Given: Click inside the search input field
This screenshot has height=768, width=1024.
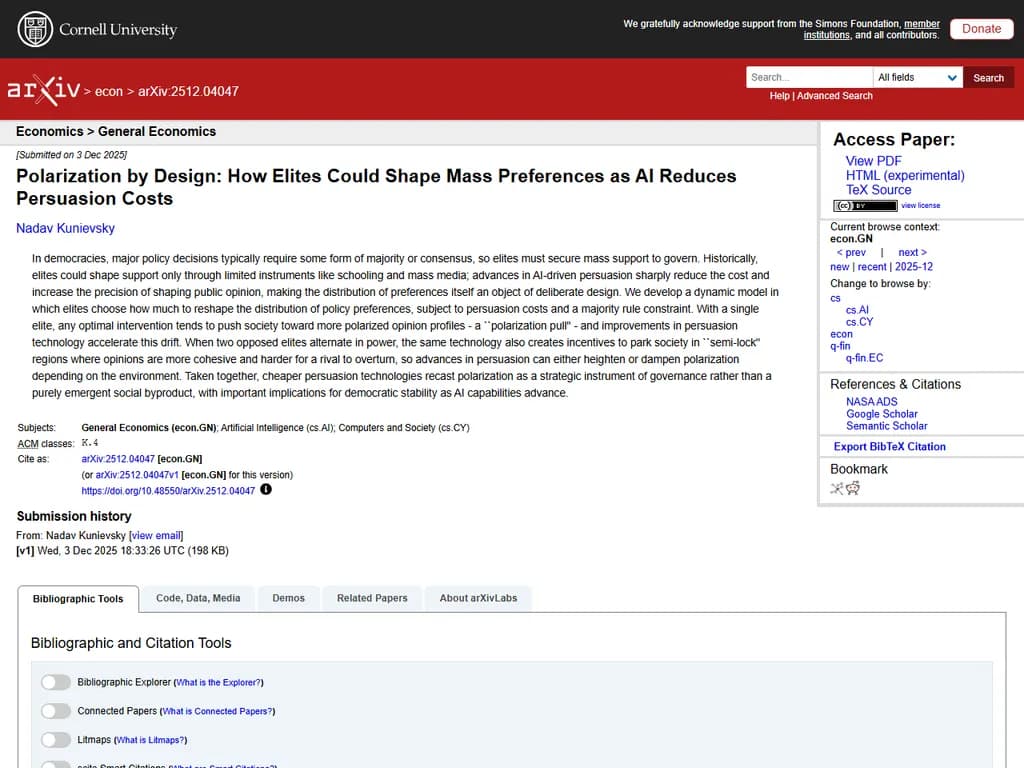Looking at the screenshot, I should 808,77.
